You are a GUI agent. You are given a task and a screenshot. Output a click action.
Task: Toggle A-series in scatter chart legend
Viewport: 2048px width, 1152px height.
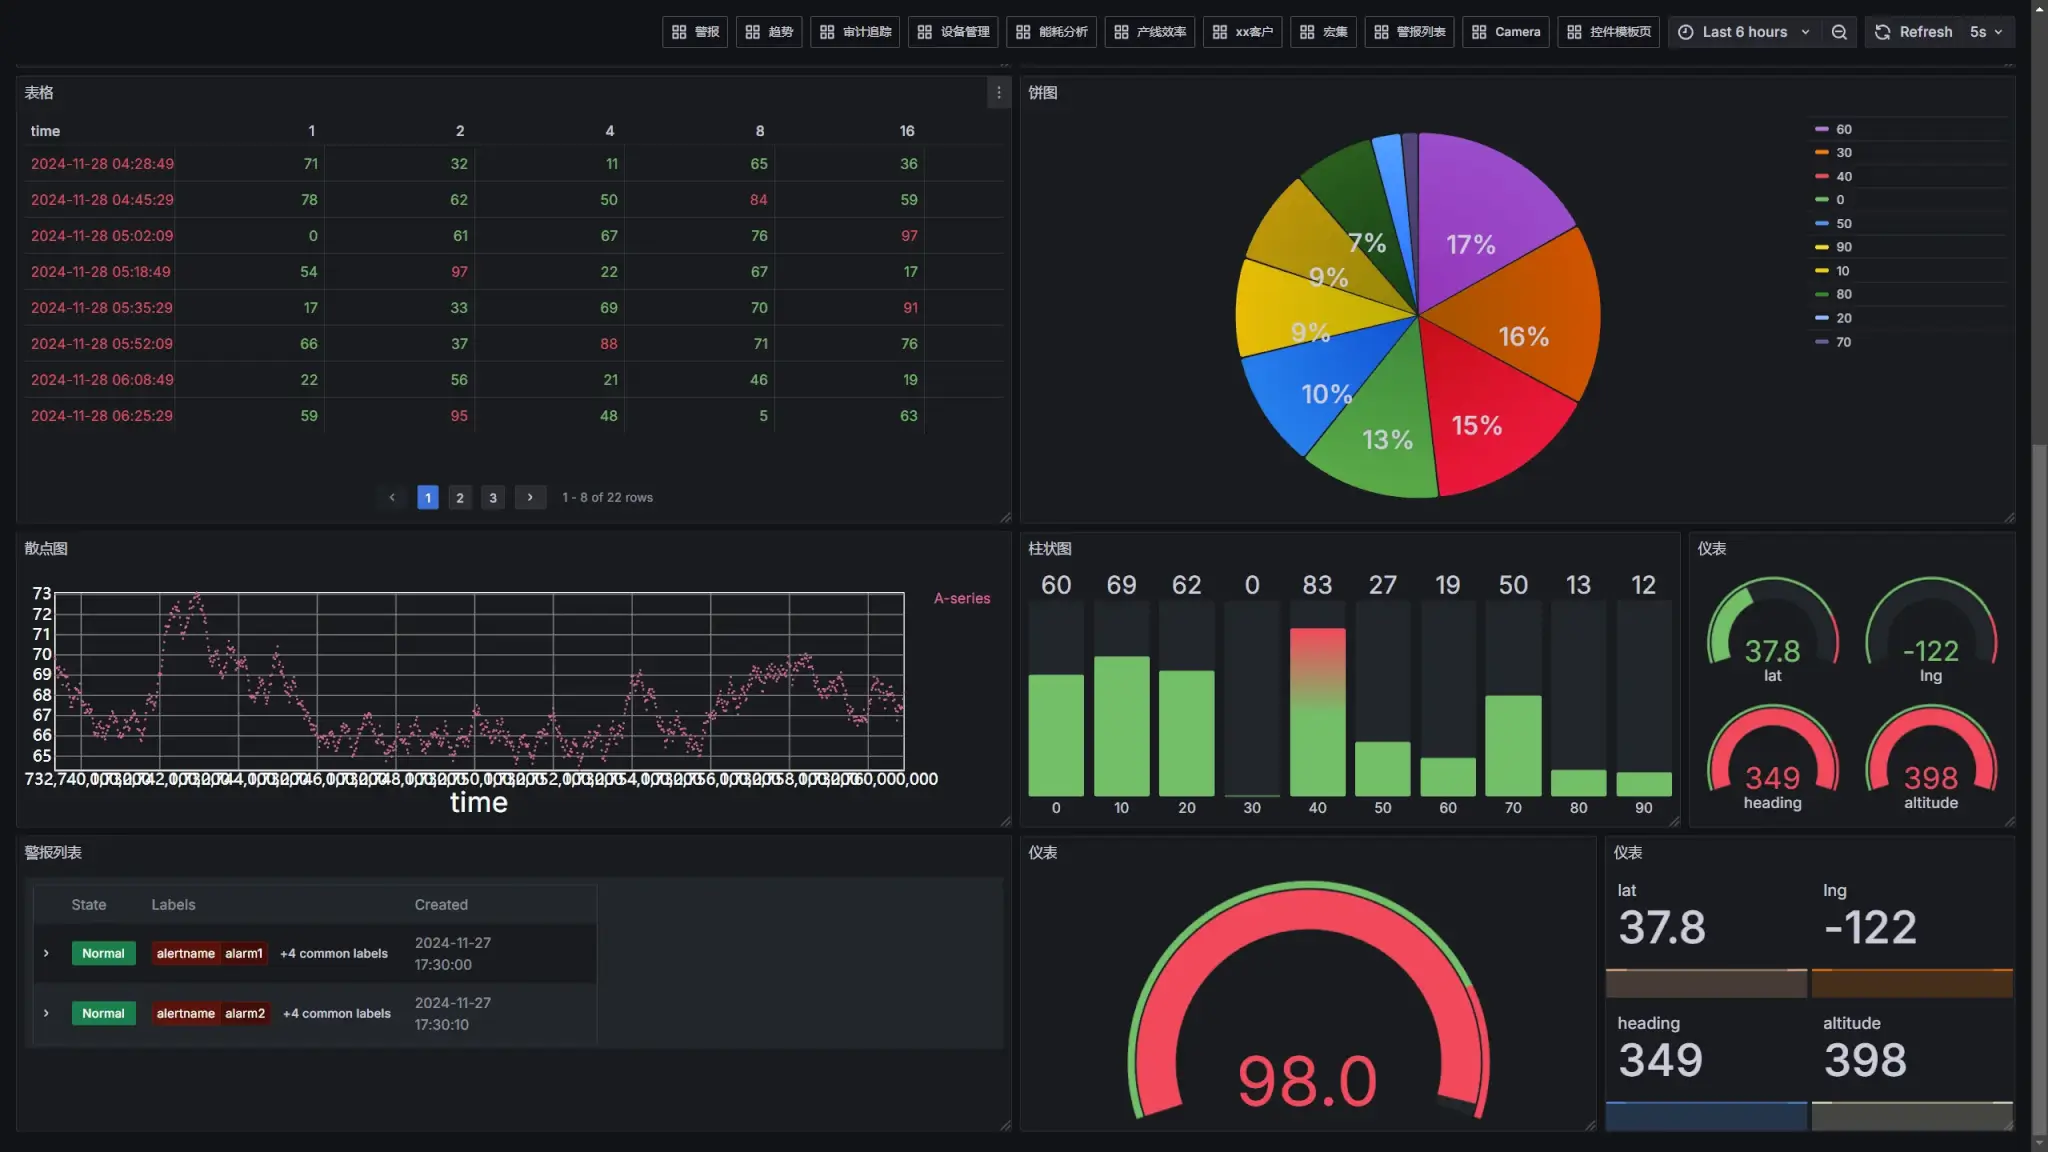[x=961, y=598]
